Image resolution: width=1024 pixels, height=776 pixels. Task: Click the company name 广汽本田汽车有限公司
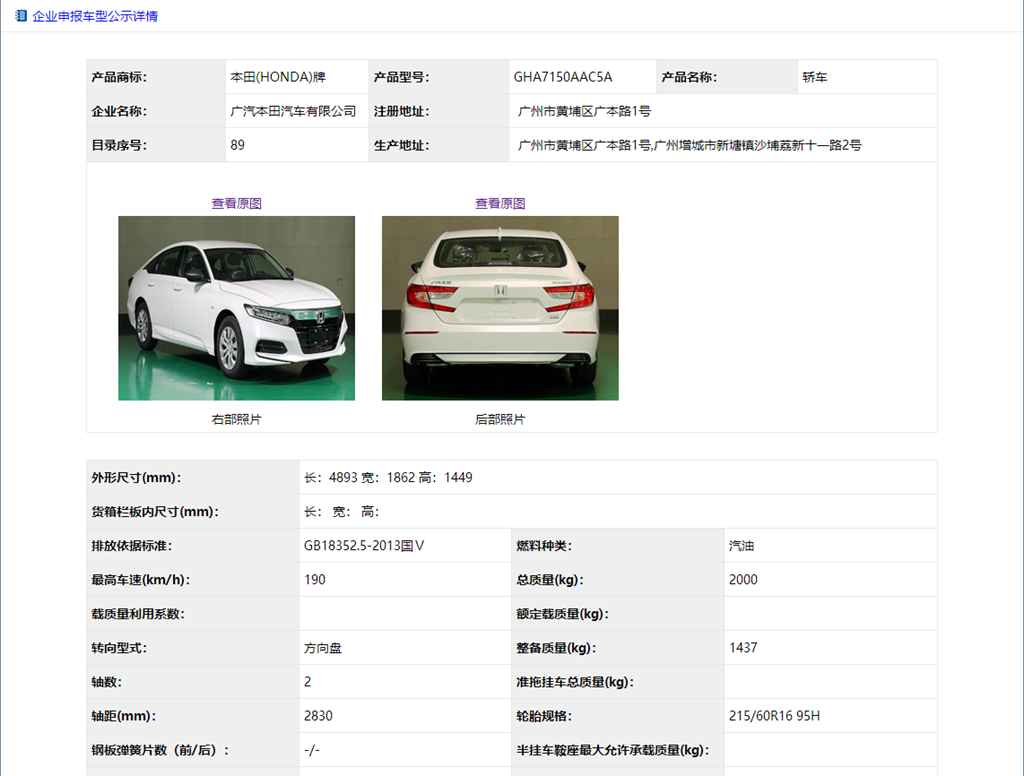pos(293,111)
